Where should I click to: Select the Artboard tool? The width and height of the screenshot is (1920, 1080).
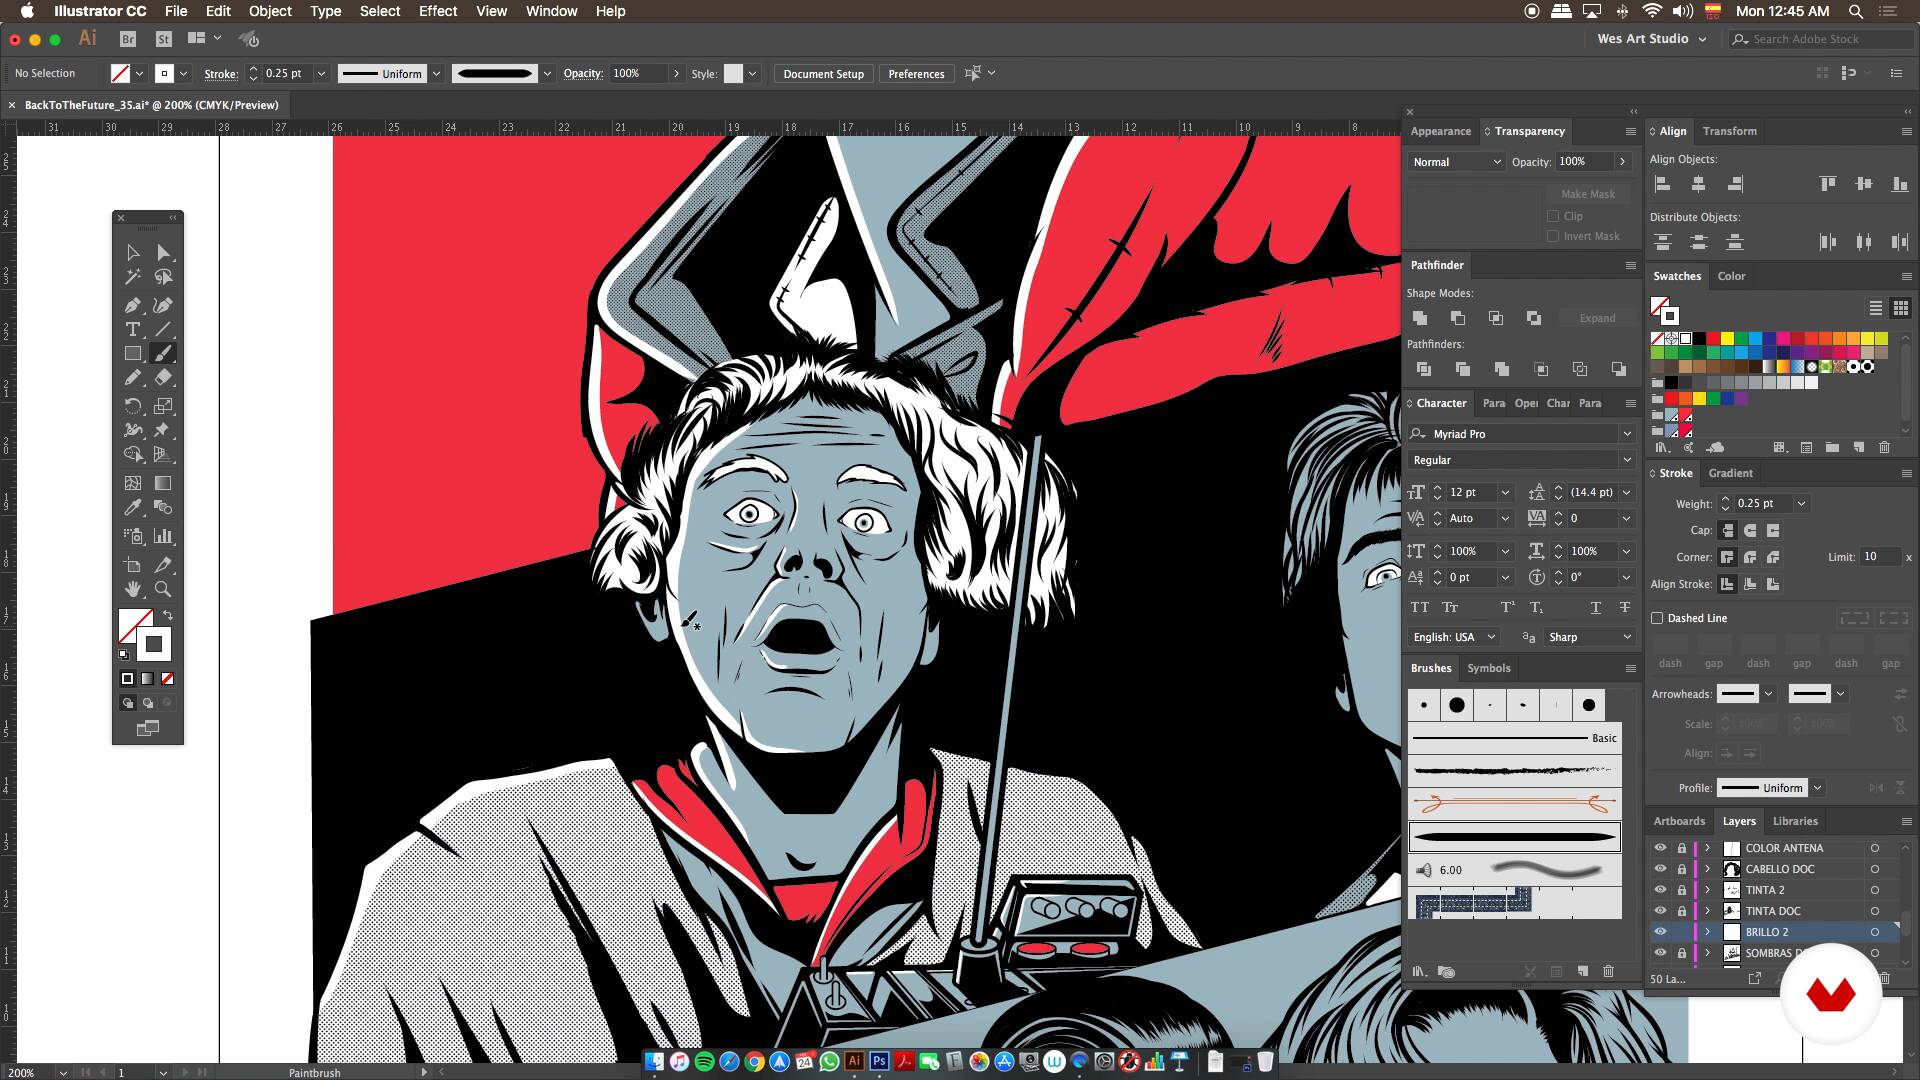pyautogui.click(x=133, y=565)
